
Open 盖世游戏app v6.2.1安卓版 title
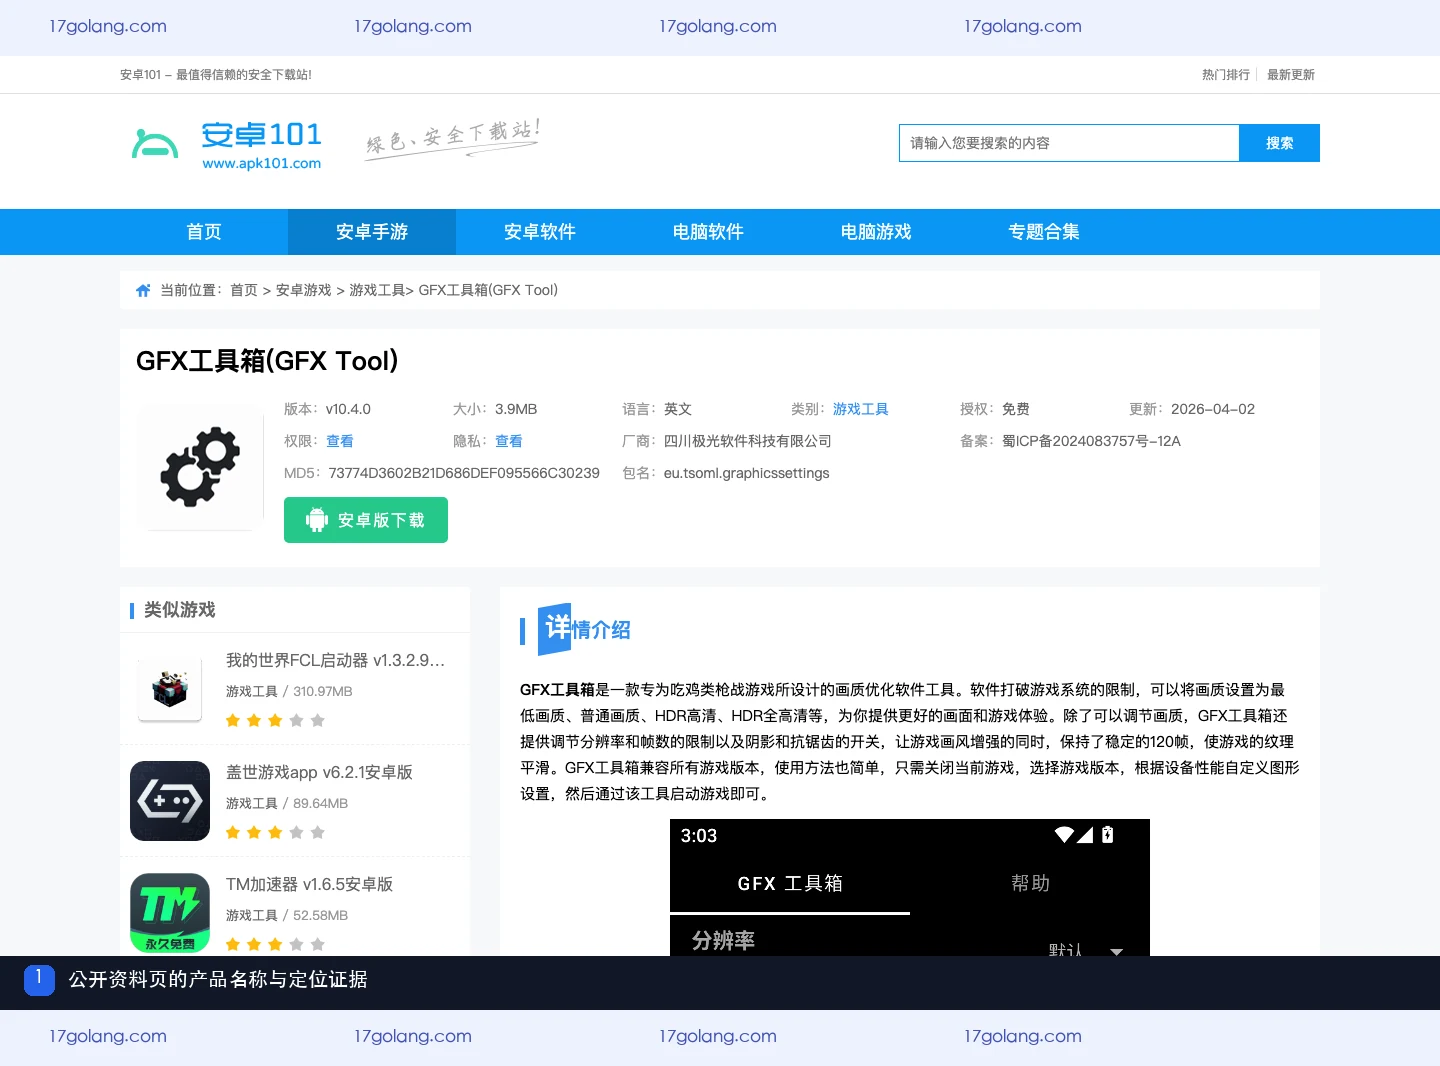[x=319, y=772]
